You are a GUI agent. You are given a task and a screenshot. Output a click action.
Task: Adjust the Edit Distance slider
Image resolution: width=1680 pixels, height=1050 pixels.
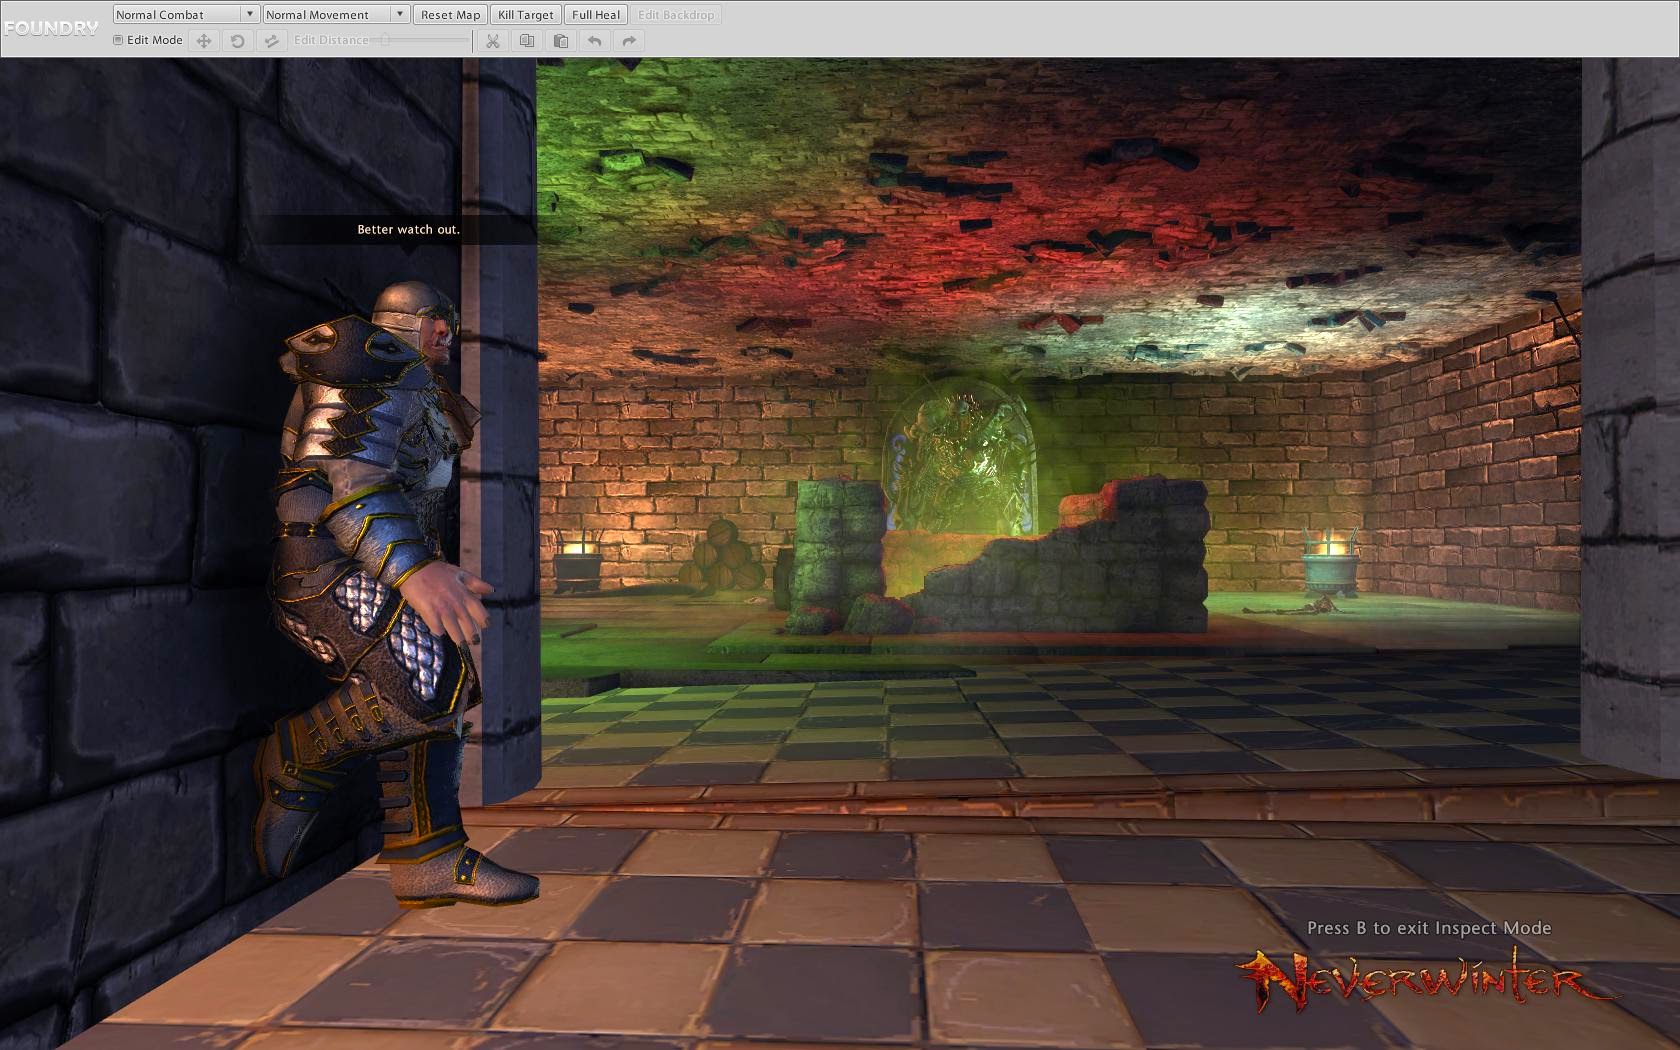420,40
